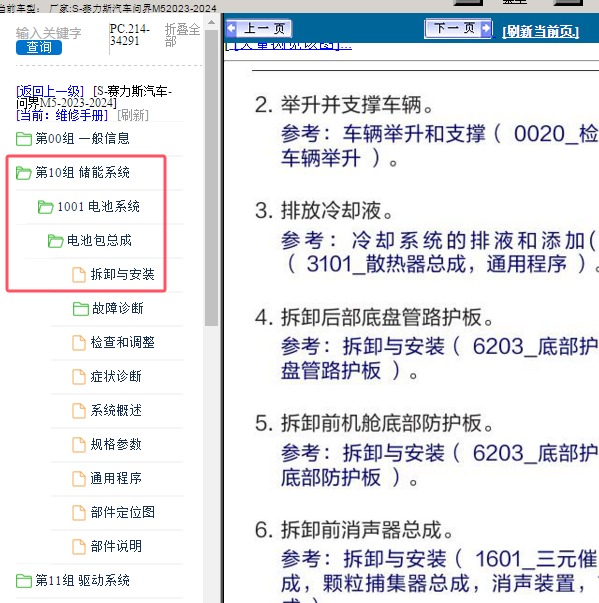Click the document icon beside 系统概述
Screen dimensions: 599x603
tap(79, 411)
